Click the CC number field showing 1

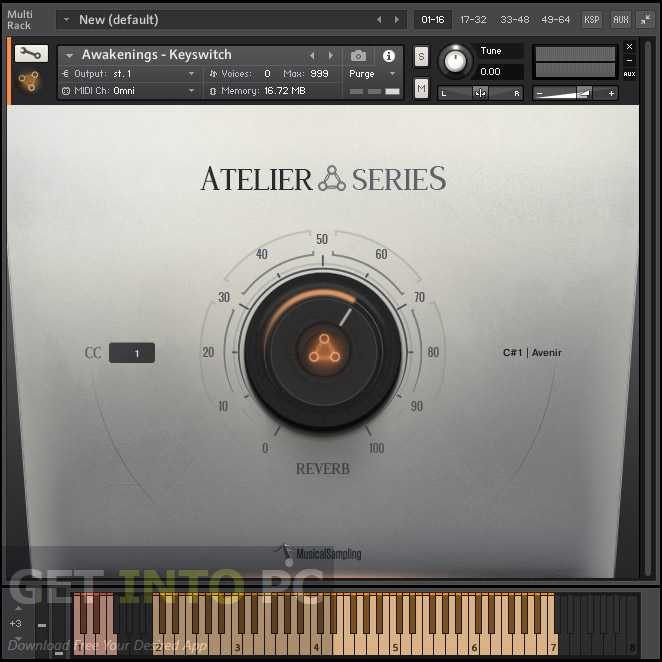pos(132,353)
